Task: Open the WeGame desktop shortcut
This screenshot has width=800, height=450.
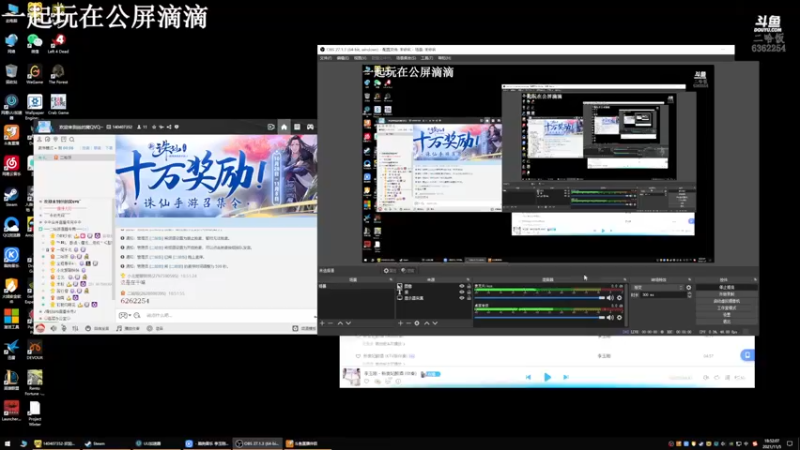Action: (35, 74)
